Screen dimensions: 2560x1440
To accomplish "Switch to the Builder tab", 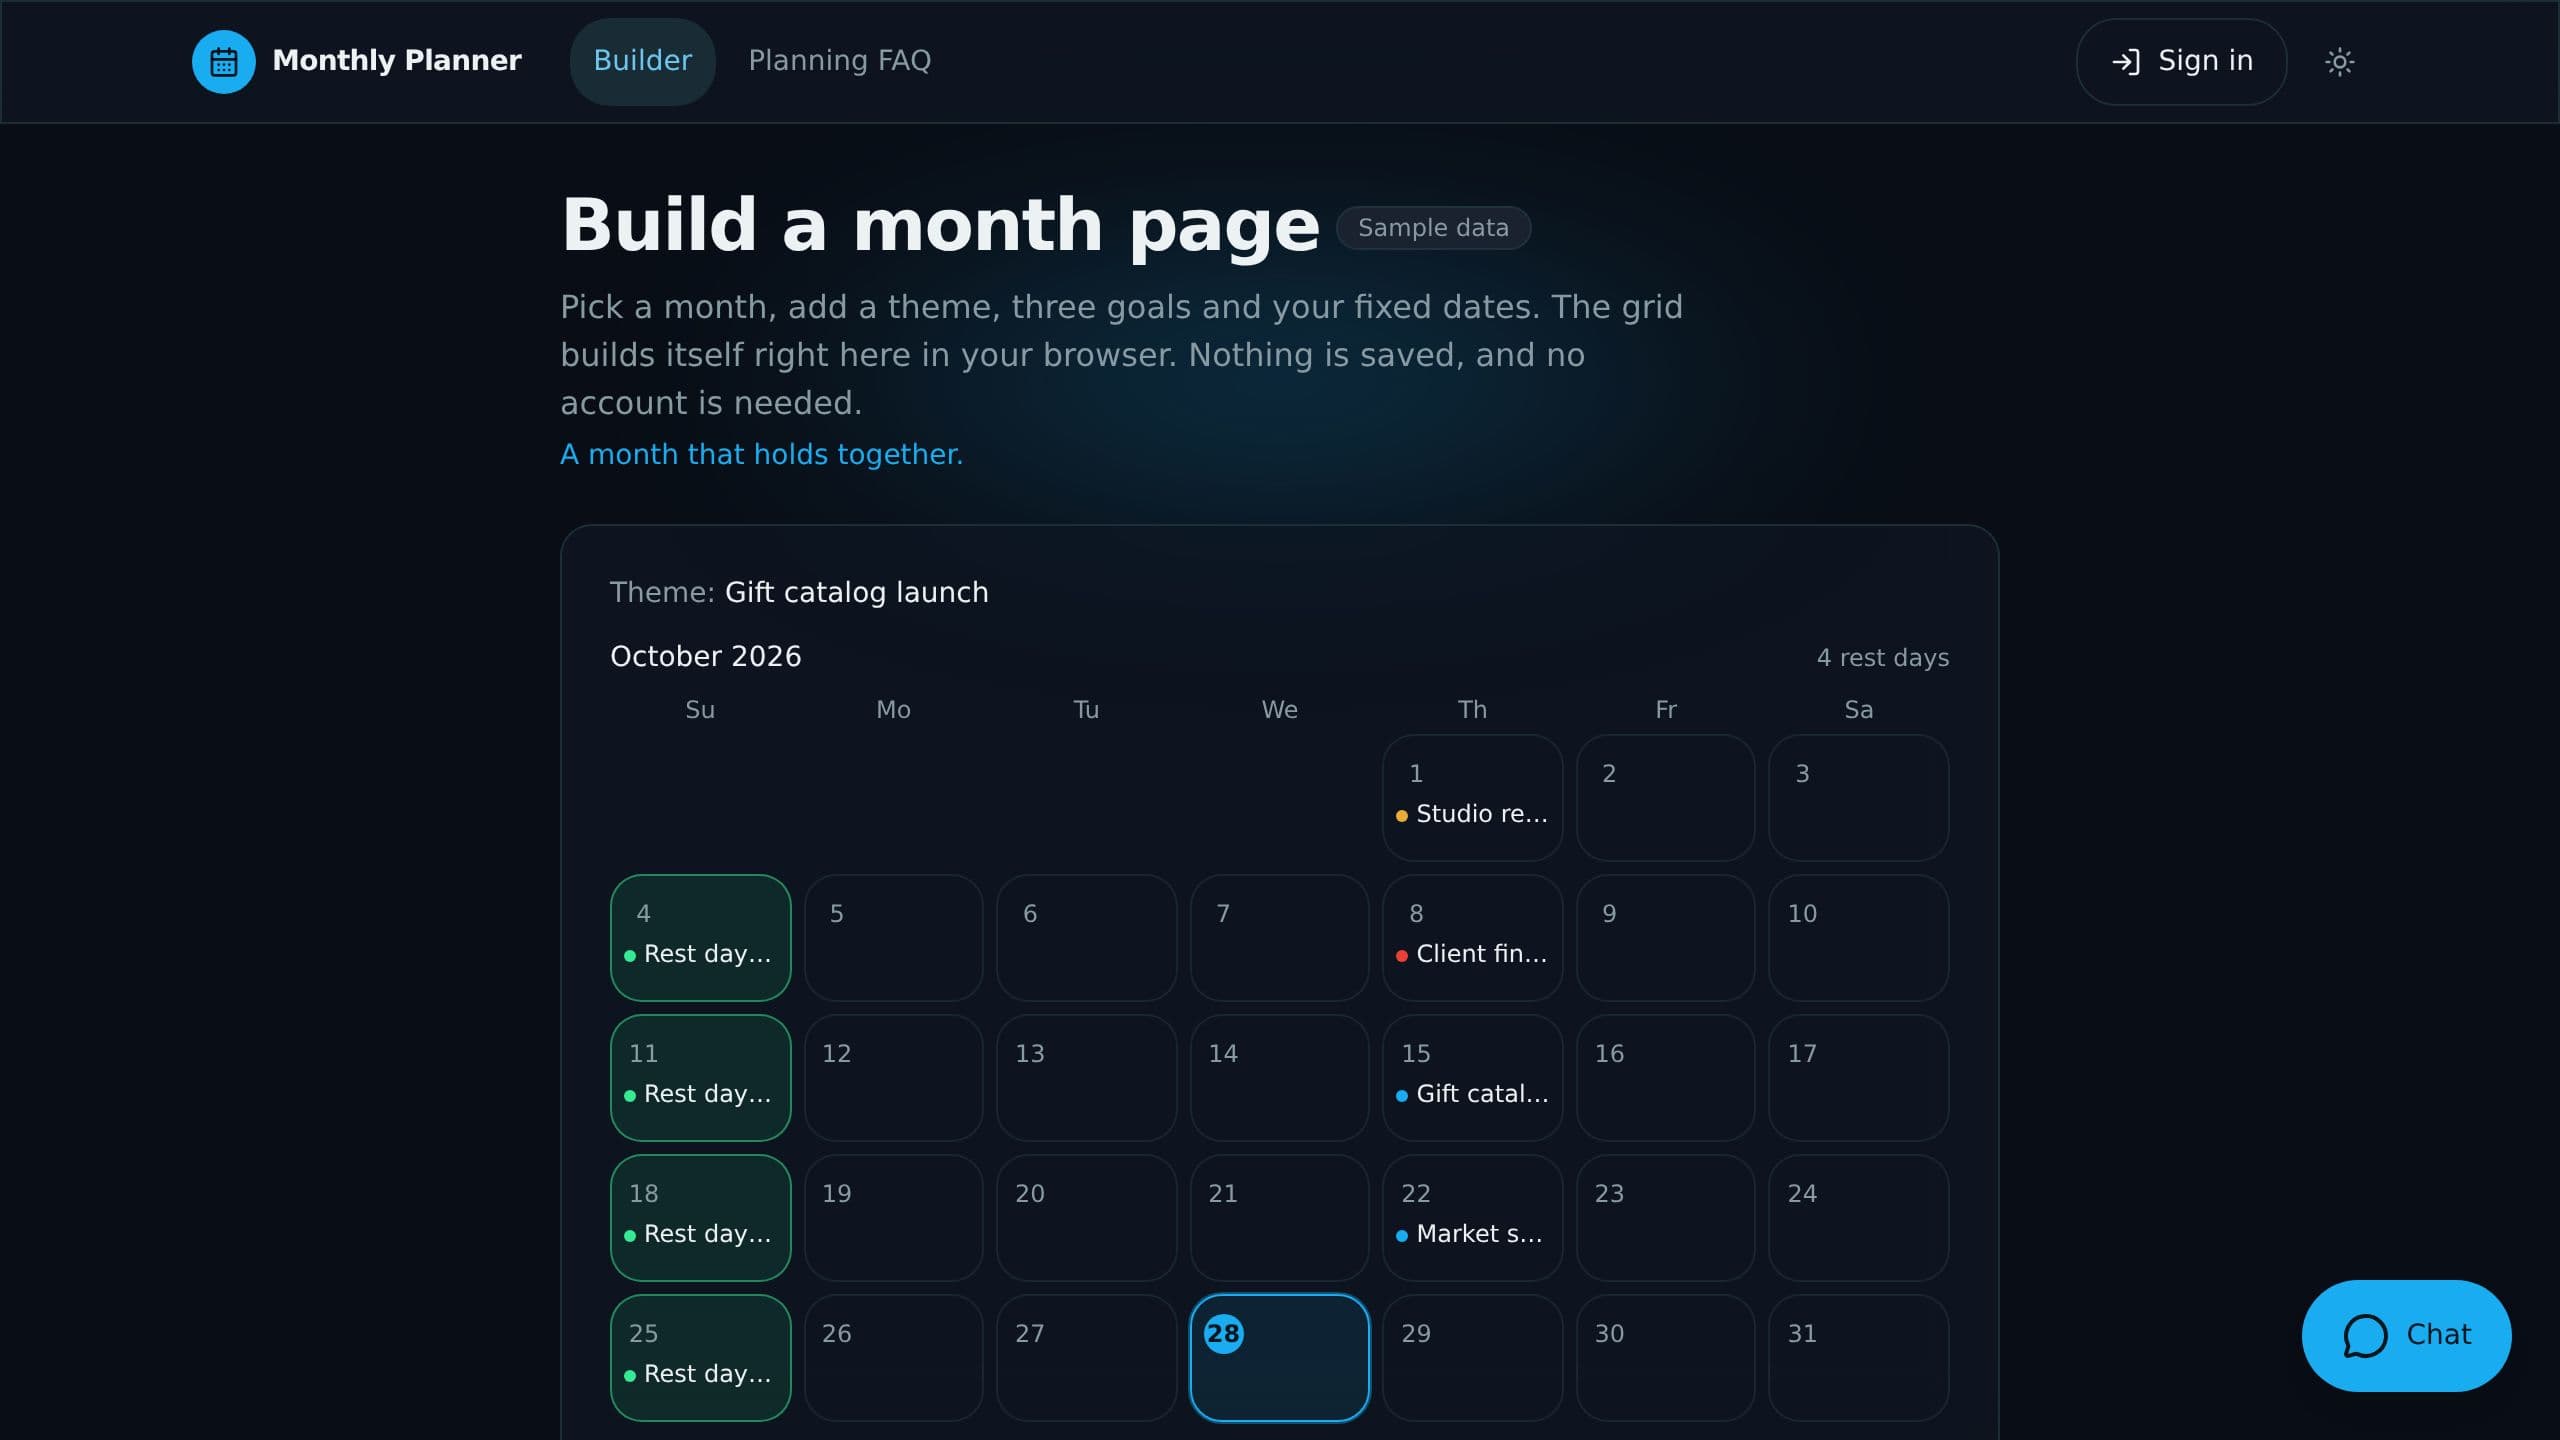I will pyautogui.click(x=642, y=61).
